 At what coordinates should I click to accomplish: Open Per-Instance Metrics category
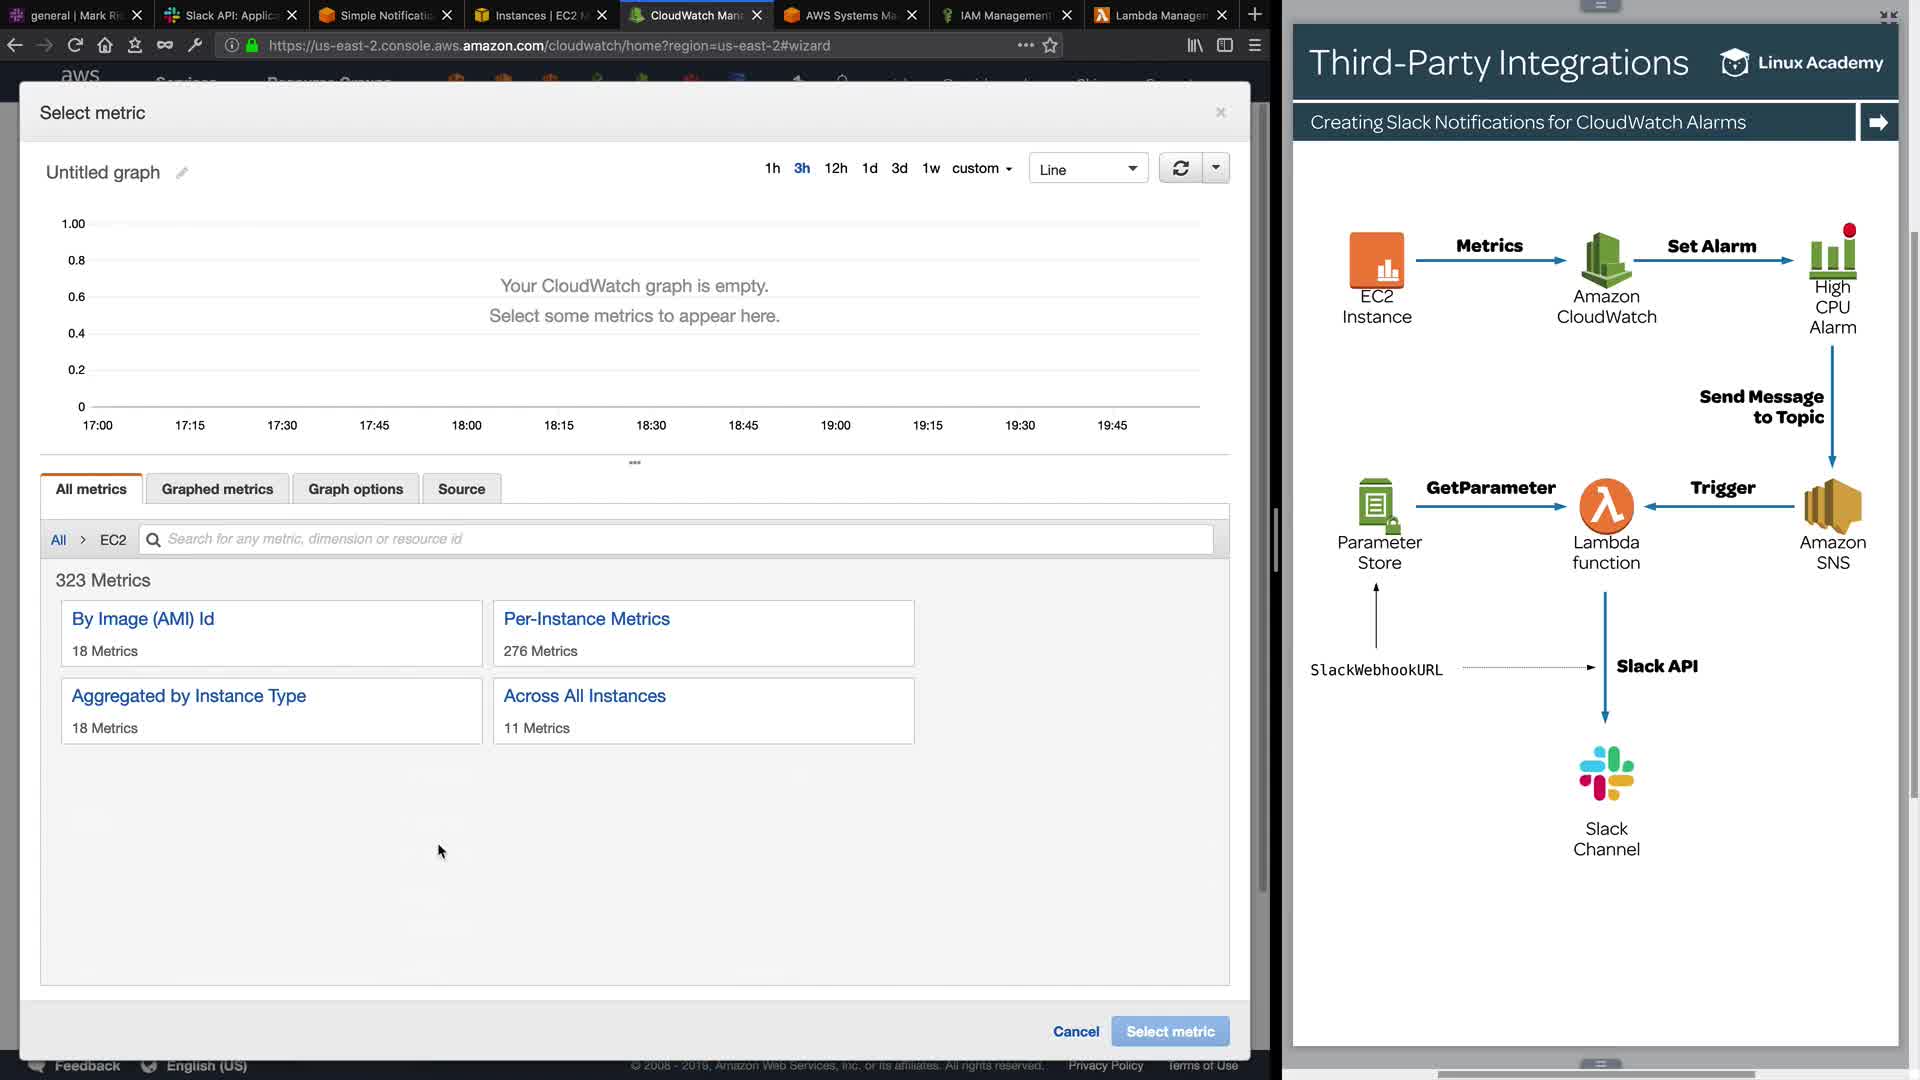click(x=586, y=619)
